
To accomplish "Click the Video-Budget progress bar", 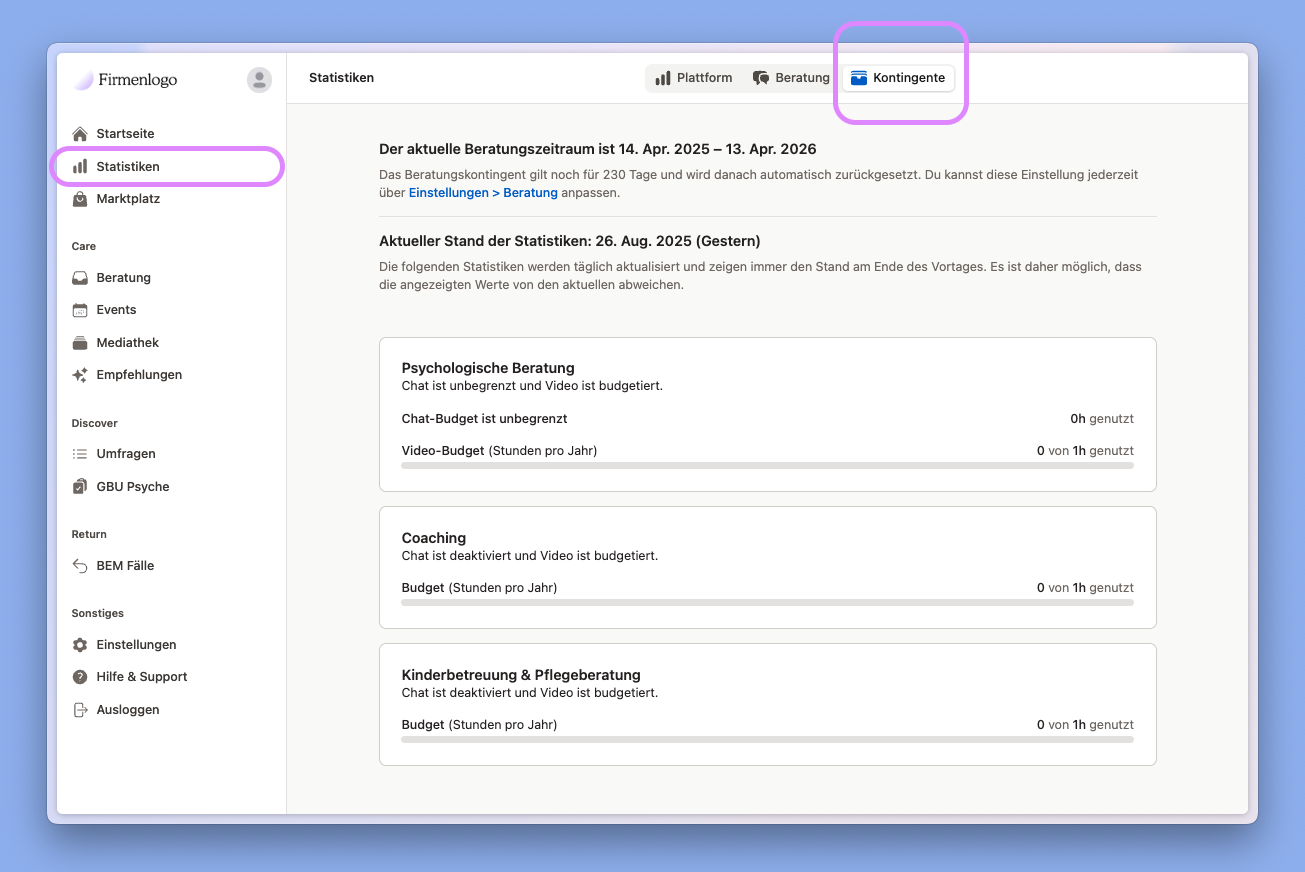I will 767,466.
